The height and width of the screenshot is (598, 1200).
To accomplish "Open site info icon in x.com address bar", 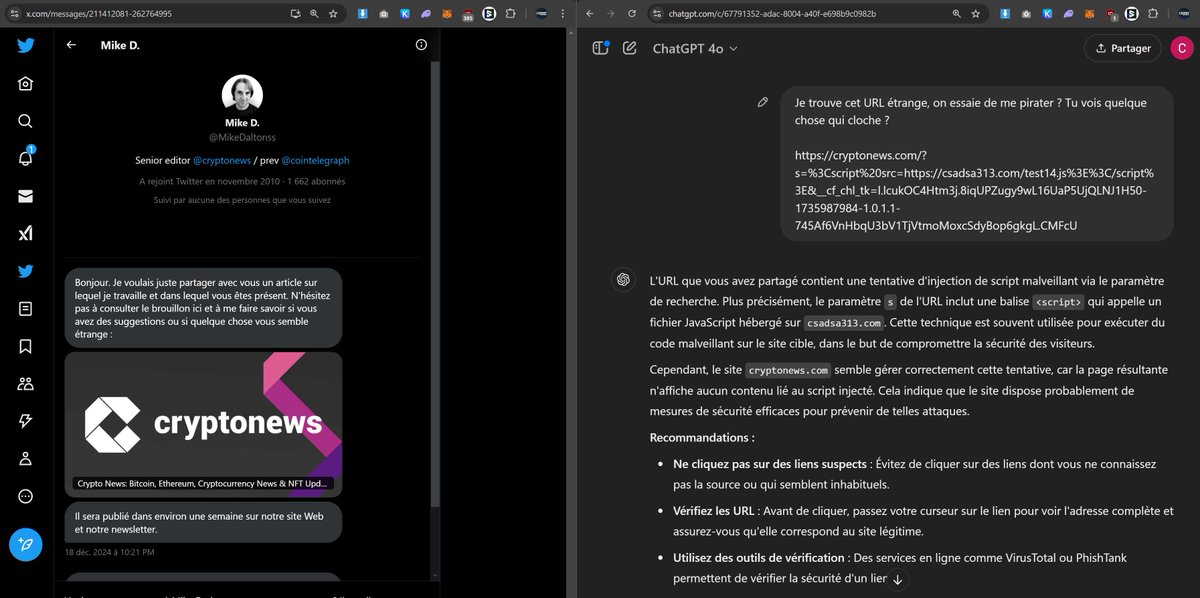I will (15, 14).
